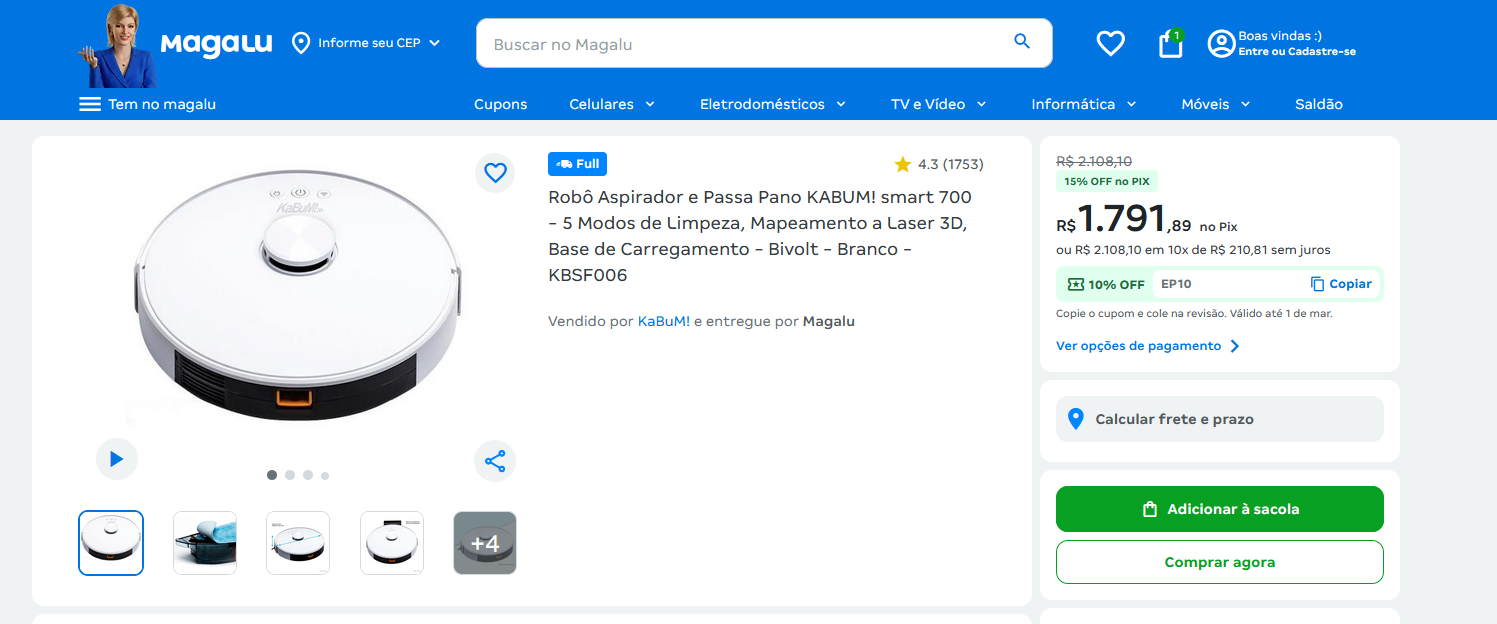
Task: Click the 15% OFF no PIX badge
Action: click(x=1107, y=181)
